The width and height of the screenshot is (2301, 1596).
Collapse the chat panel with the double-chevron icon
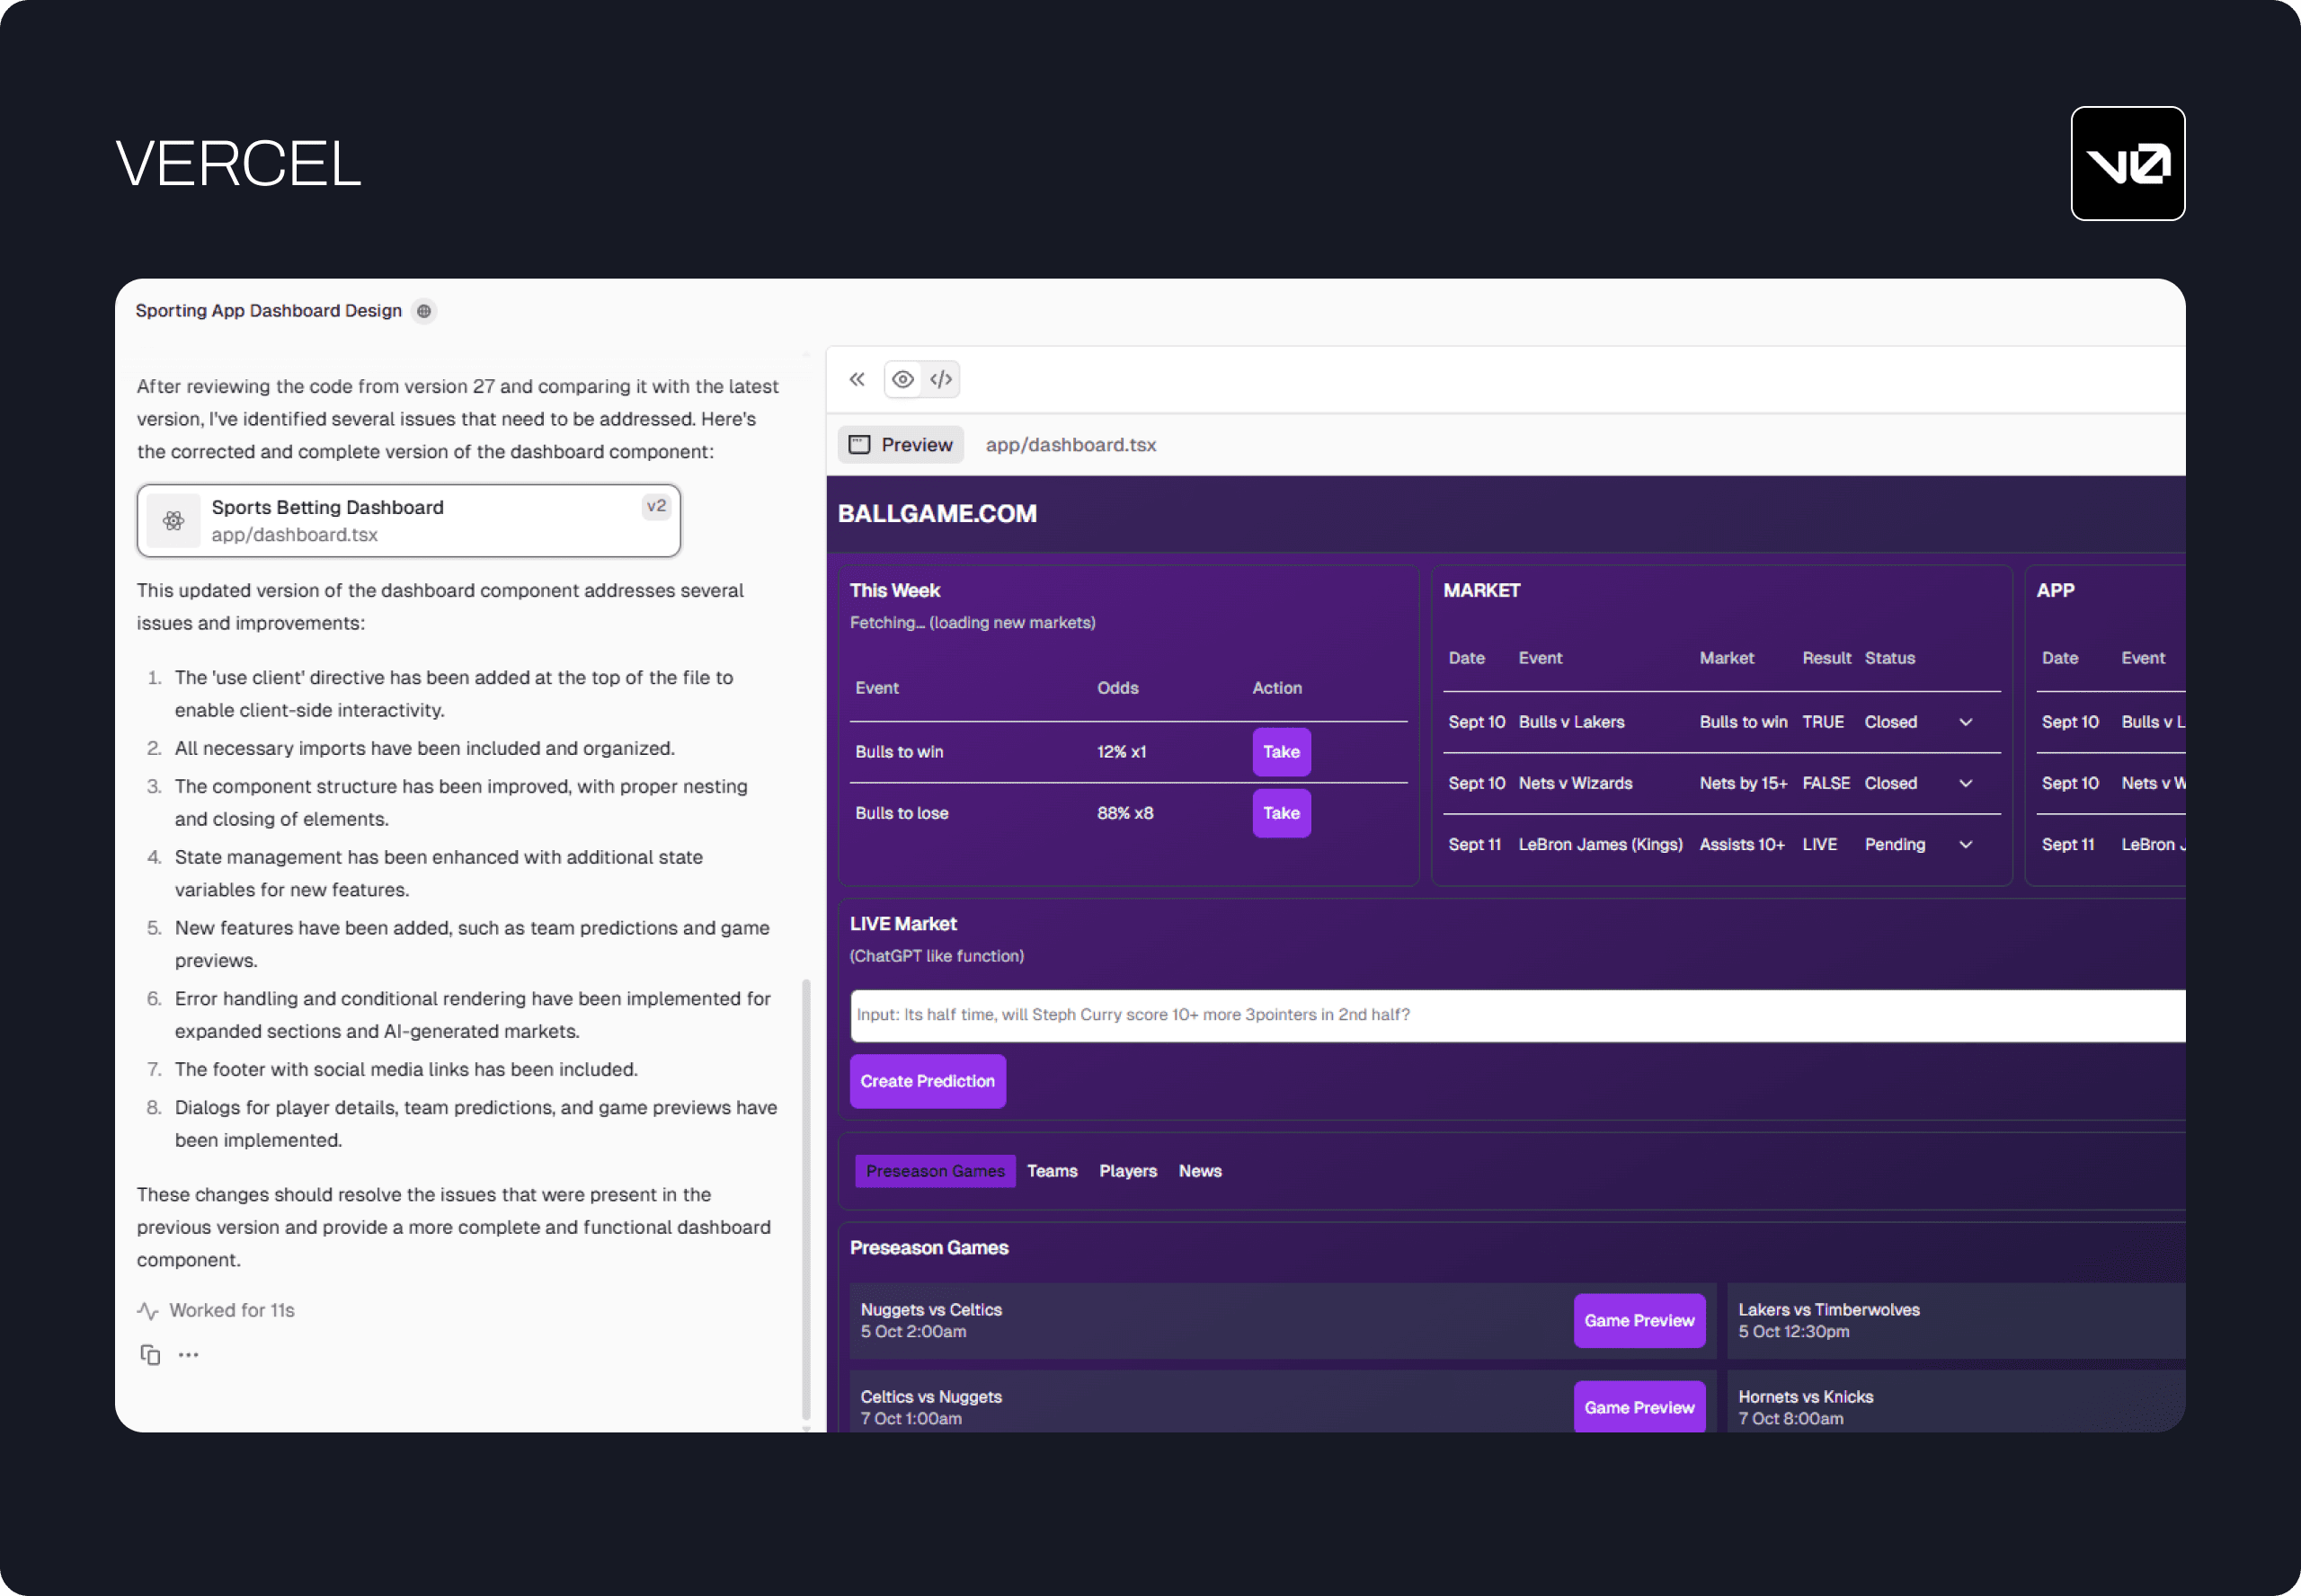[x=857, y=379]
